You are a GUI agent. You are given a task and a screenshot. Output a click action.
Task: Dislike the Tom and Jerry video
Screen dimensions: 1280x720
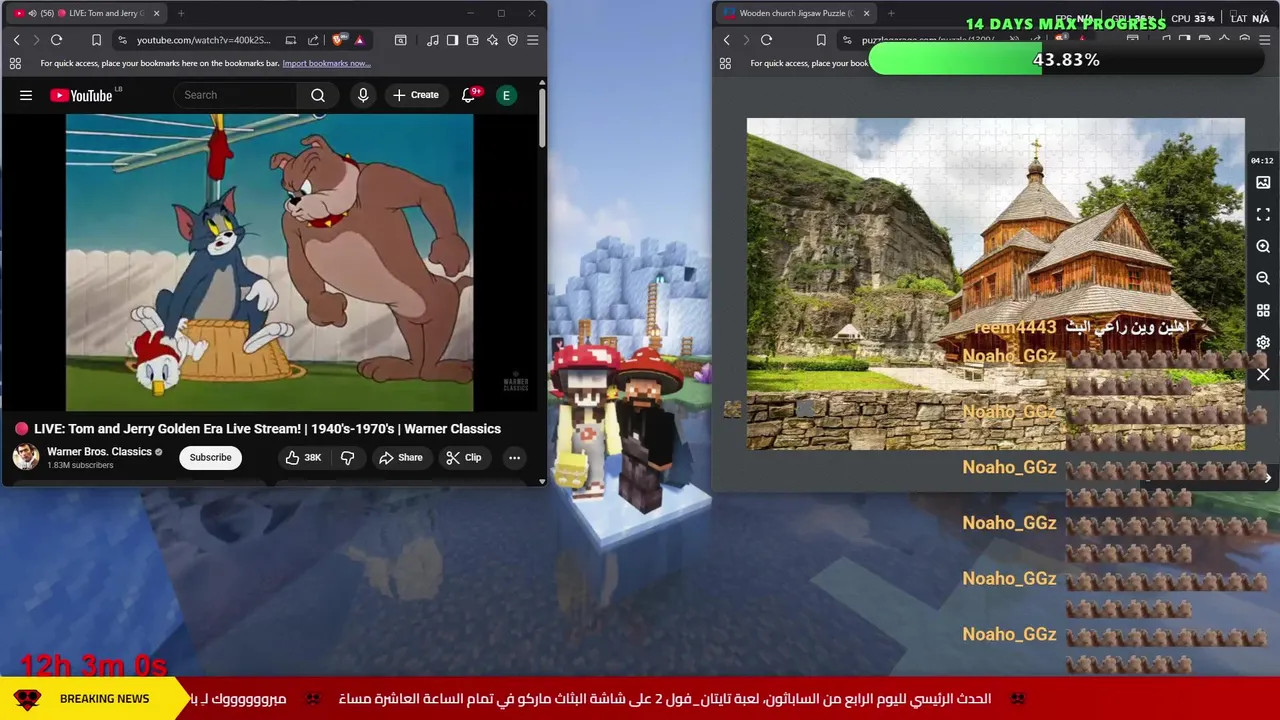click(347, 457)
